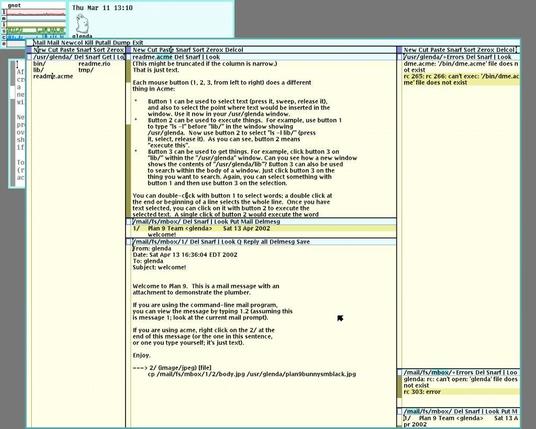The height and width of the screenshot is (429, 536).
Task: Click Save in the /mail/fs/mbox/1/ tag
Action: [x=303, y=242]
